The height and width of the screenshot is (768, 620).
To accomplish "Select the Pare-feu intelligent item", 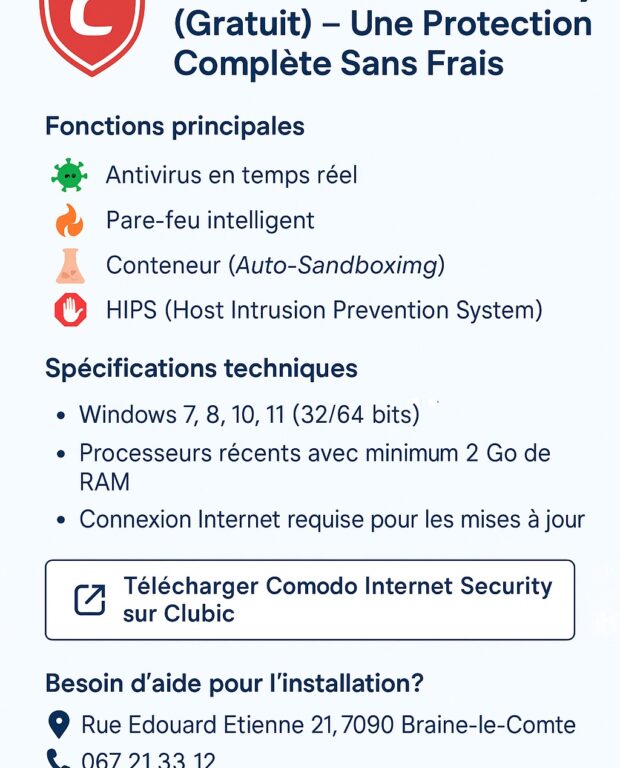I will click(x=210, y=220).
